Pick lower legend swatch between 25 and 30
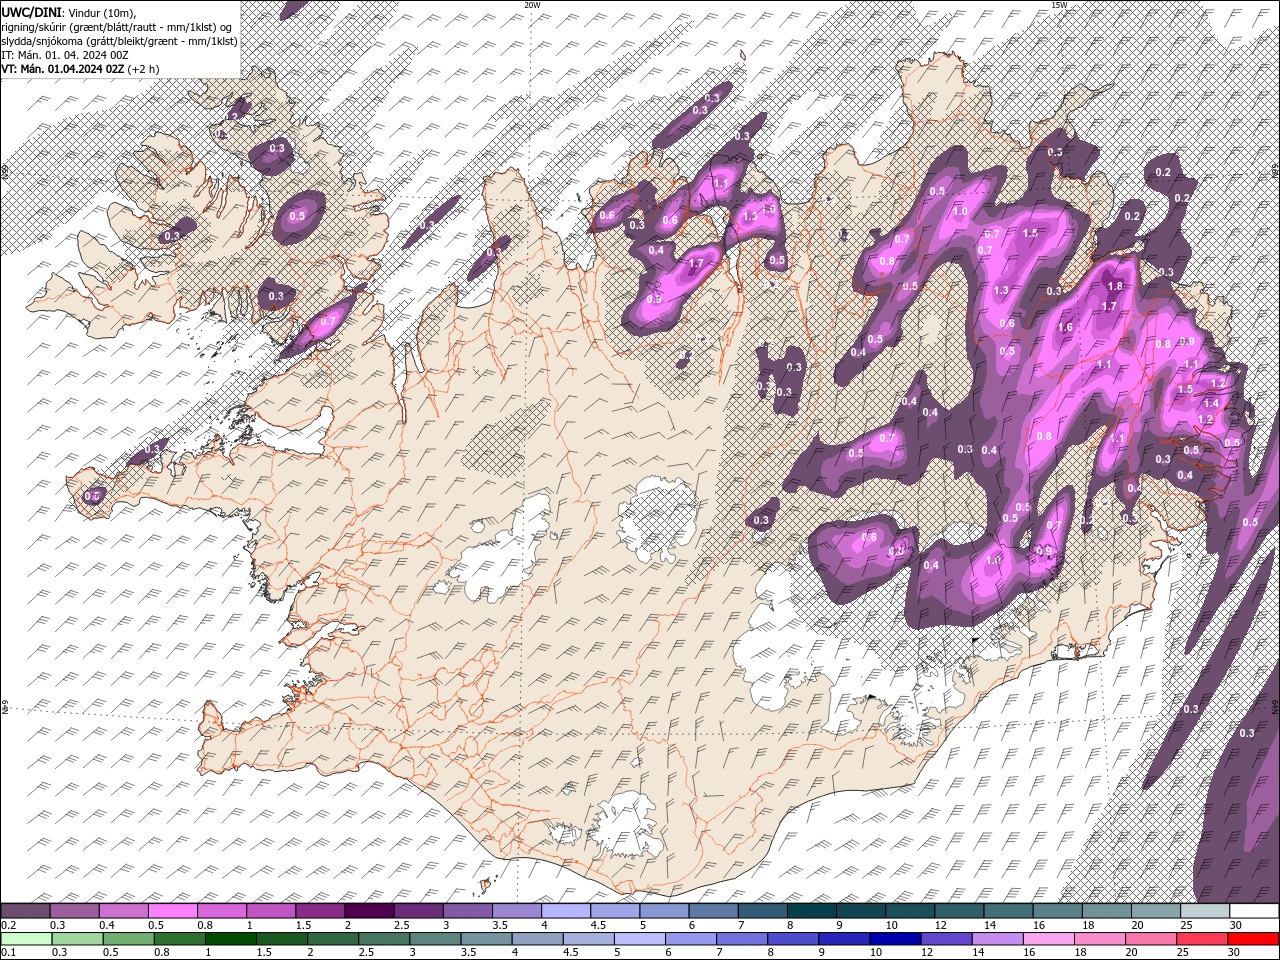This screenshot has width=1280, height=960. [1202, 939]
